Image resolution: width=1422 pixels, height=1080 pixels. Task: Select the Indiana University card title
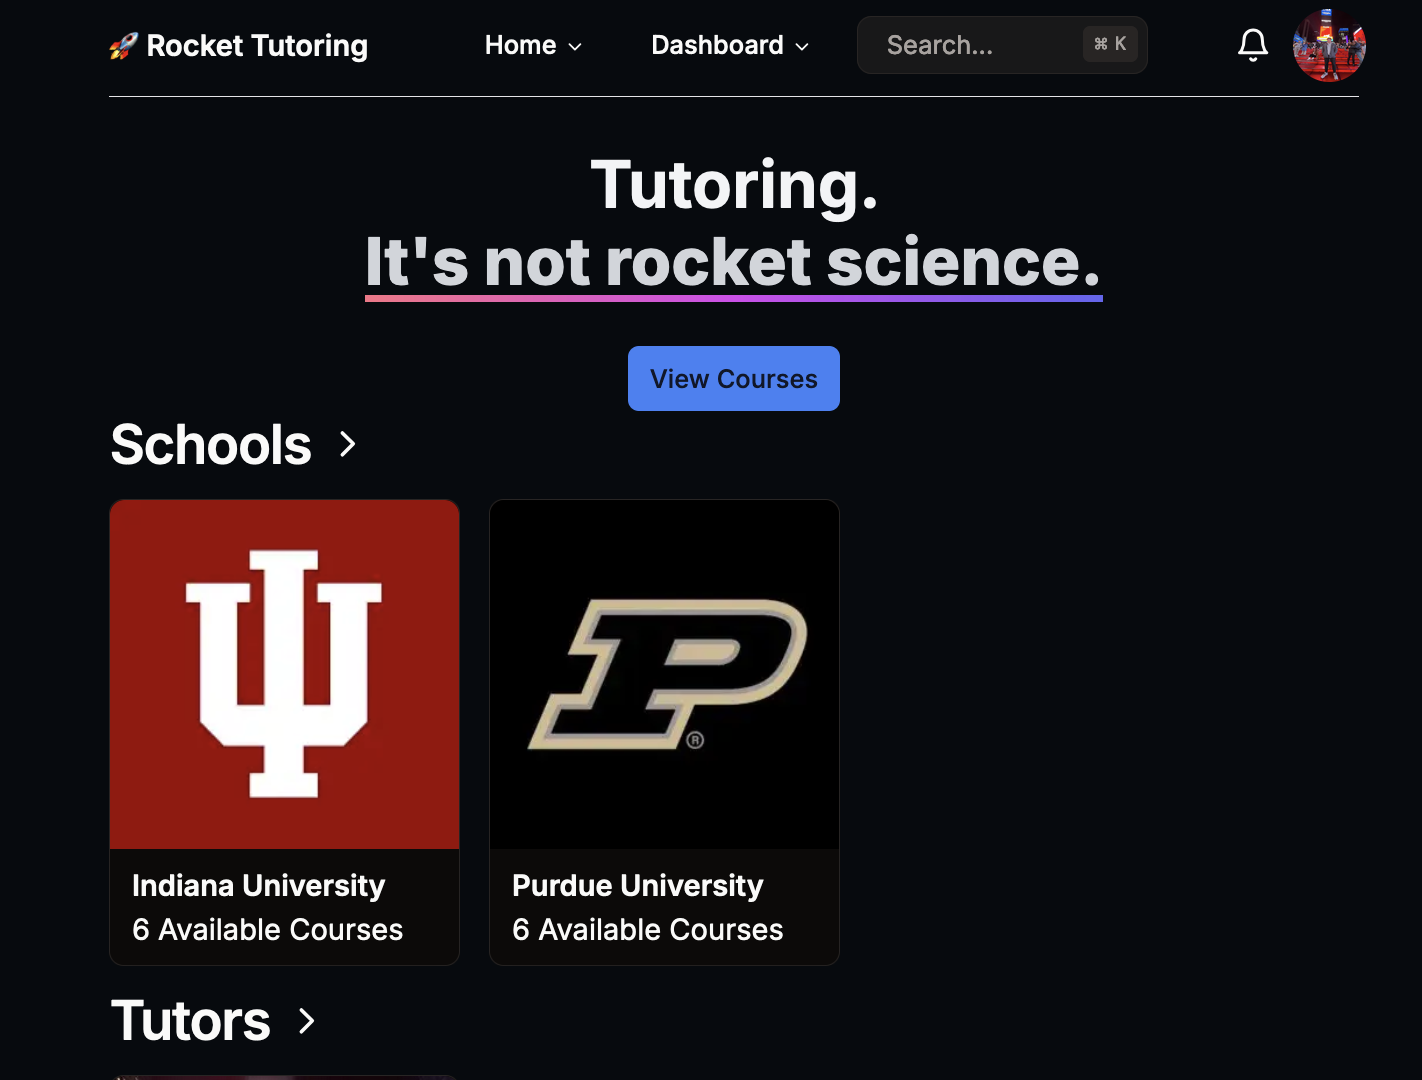coord(258,886)
